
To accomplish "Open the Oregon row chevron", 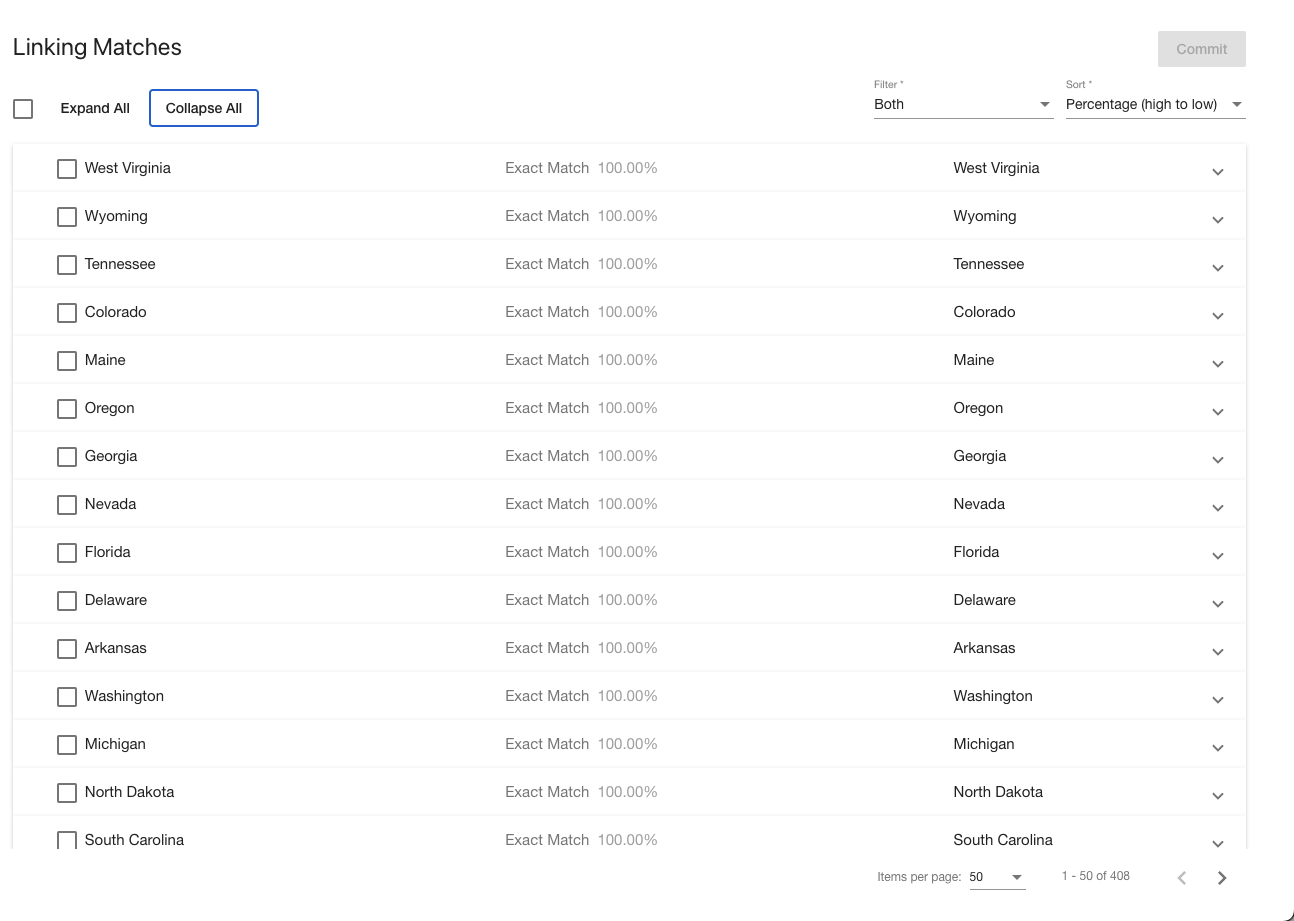I will tap(1217, 411).
